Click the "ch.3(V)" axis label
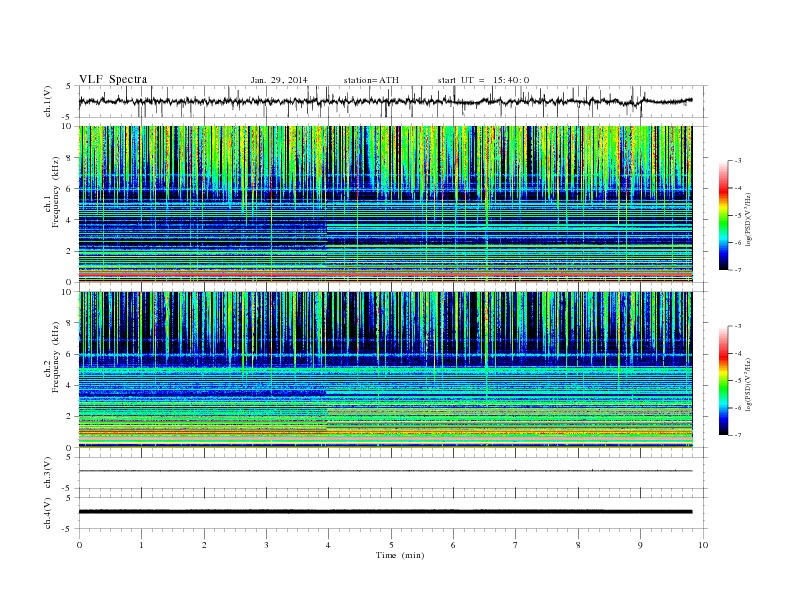 tap(48, 473)
